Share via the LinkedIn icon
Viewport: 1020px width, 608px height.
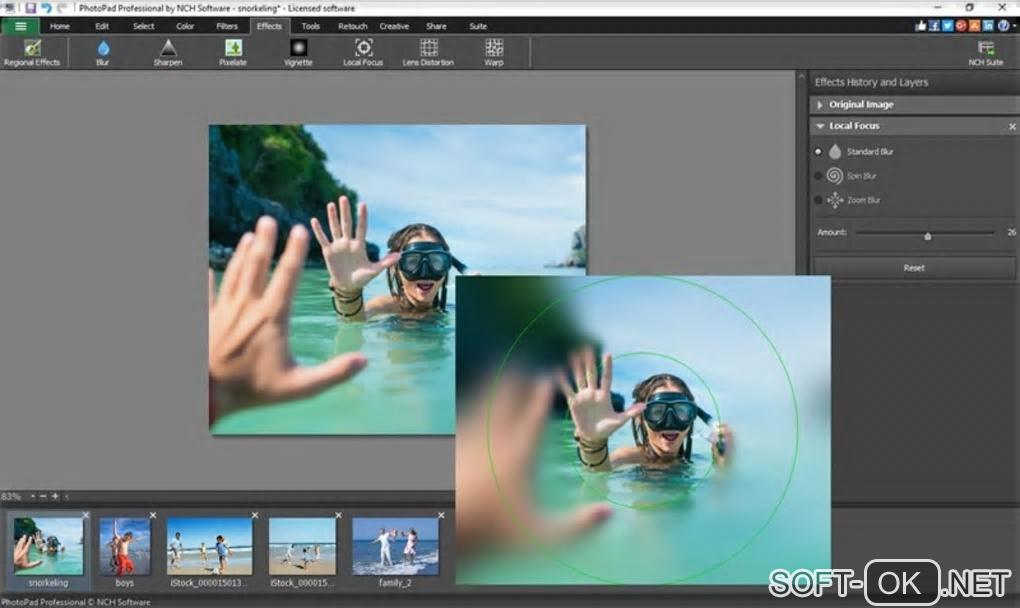[988, 26]
